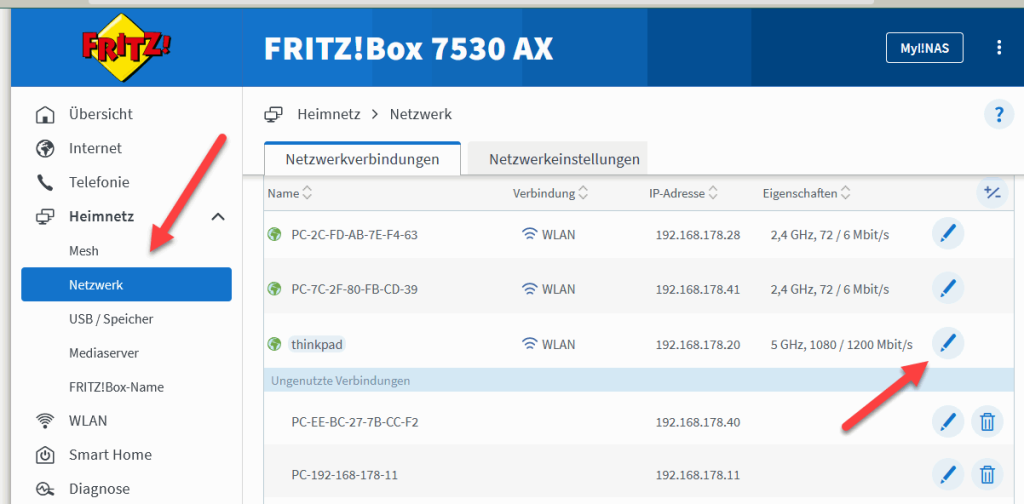Open the help question mark icon
Viewport: 1024px width, 504px height.
coord(997,115)
